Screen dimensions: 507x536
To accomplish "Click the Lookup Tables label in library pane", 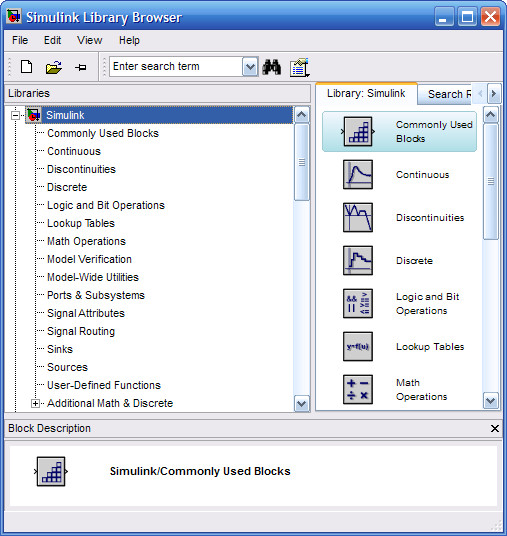I will (430, 347).
